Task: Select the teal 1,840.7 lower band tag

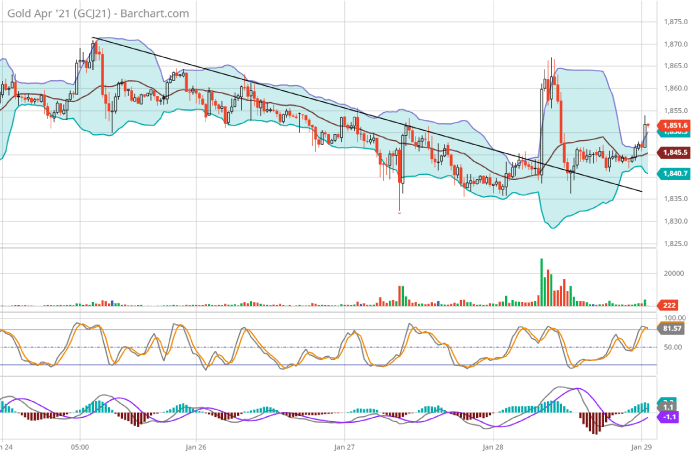Action: tap(675, 173)
